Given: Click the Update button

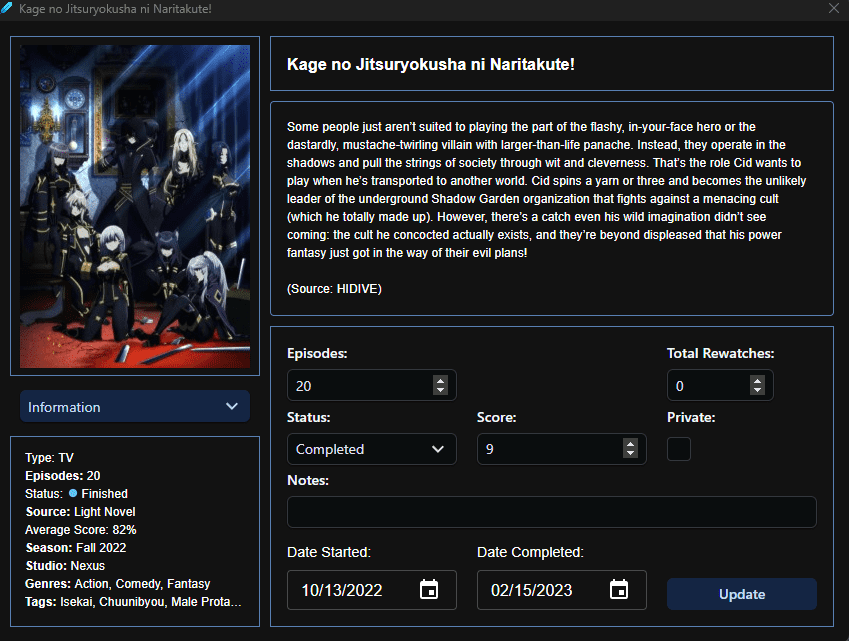Looking at the screenshot, I should click(x=741, y=594).
